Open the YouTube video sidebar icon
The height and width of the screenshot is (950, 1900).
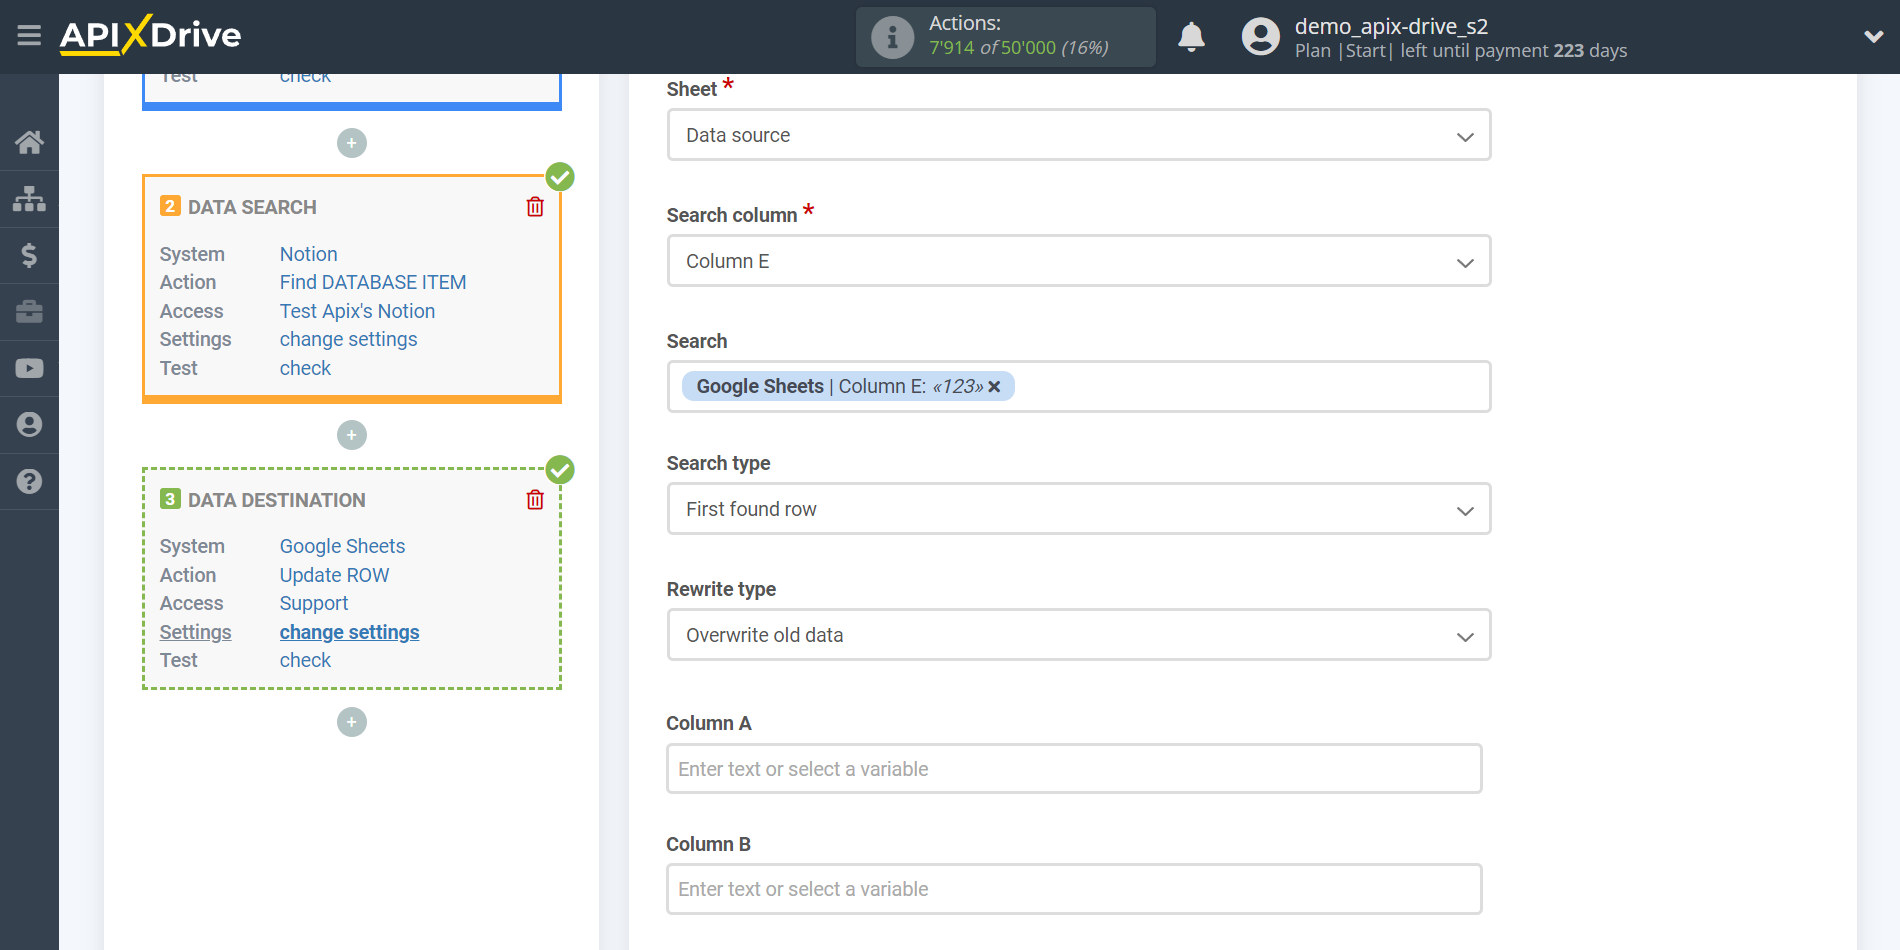29,368
